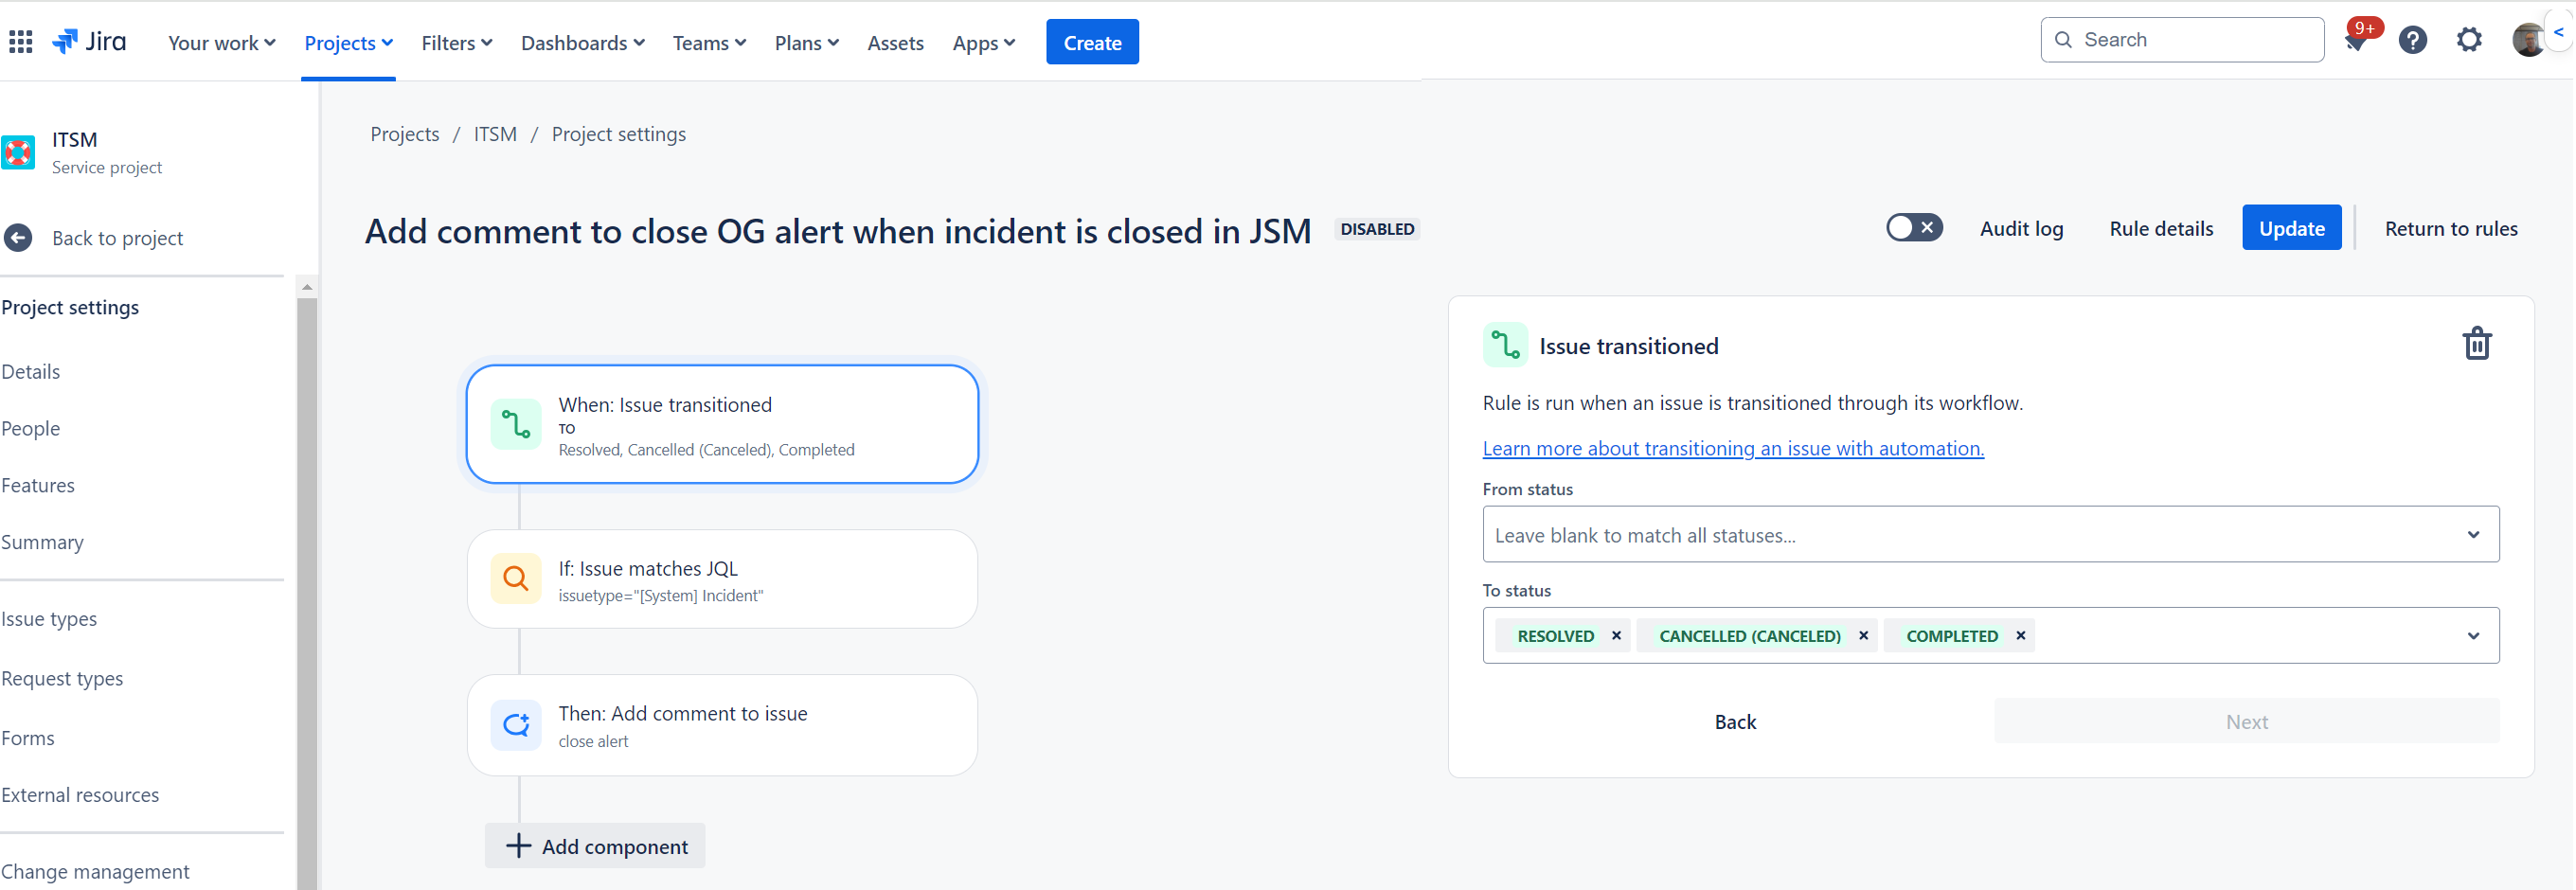Open People in project settings

click(x=31, y=428)
